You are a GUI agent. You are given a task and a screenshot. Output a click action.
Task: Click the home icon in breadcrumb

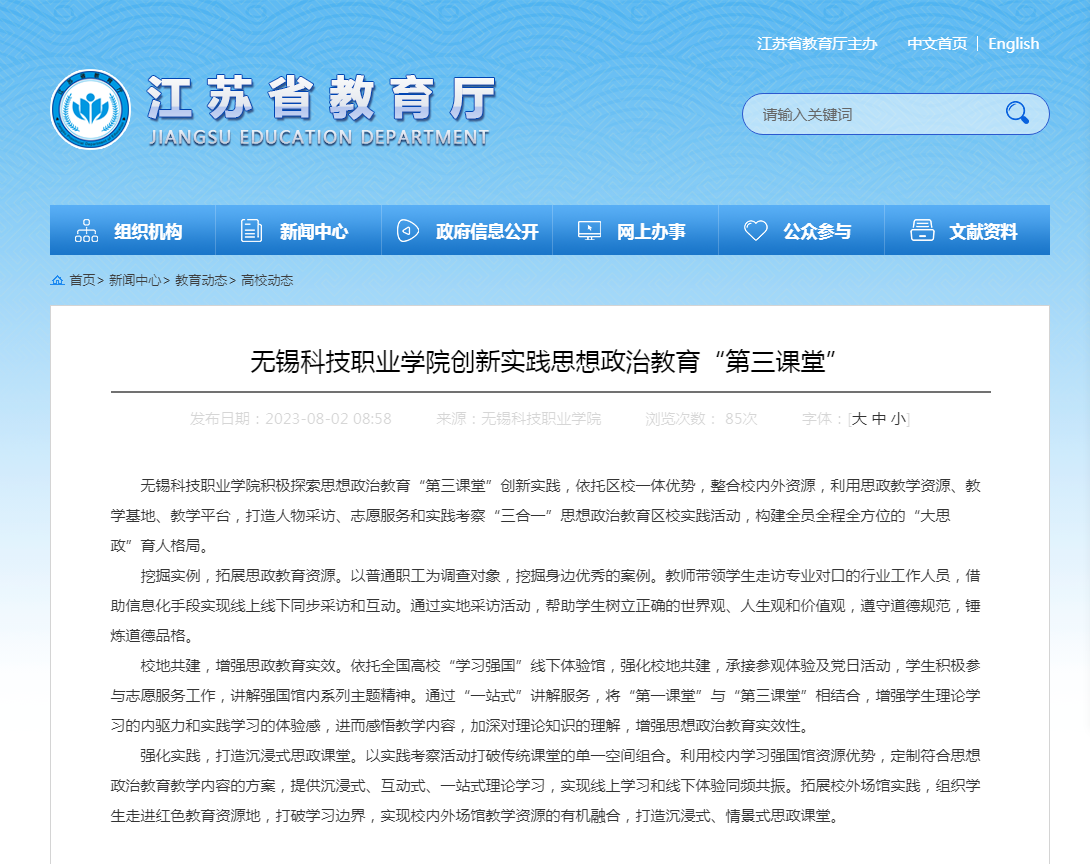(58, 280)
